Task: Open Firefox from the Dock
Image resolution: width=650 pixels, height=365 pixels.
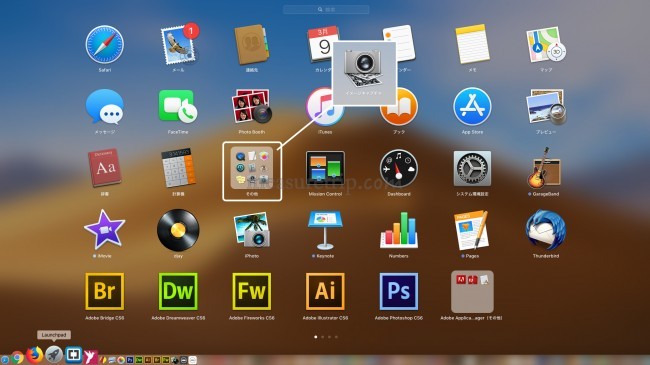Action: [35, 355]
